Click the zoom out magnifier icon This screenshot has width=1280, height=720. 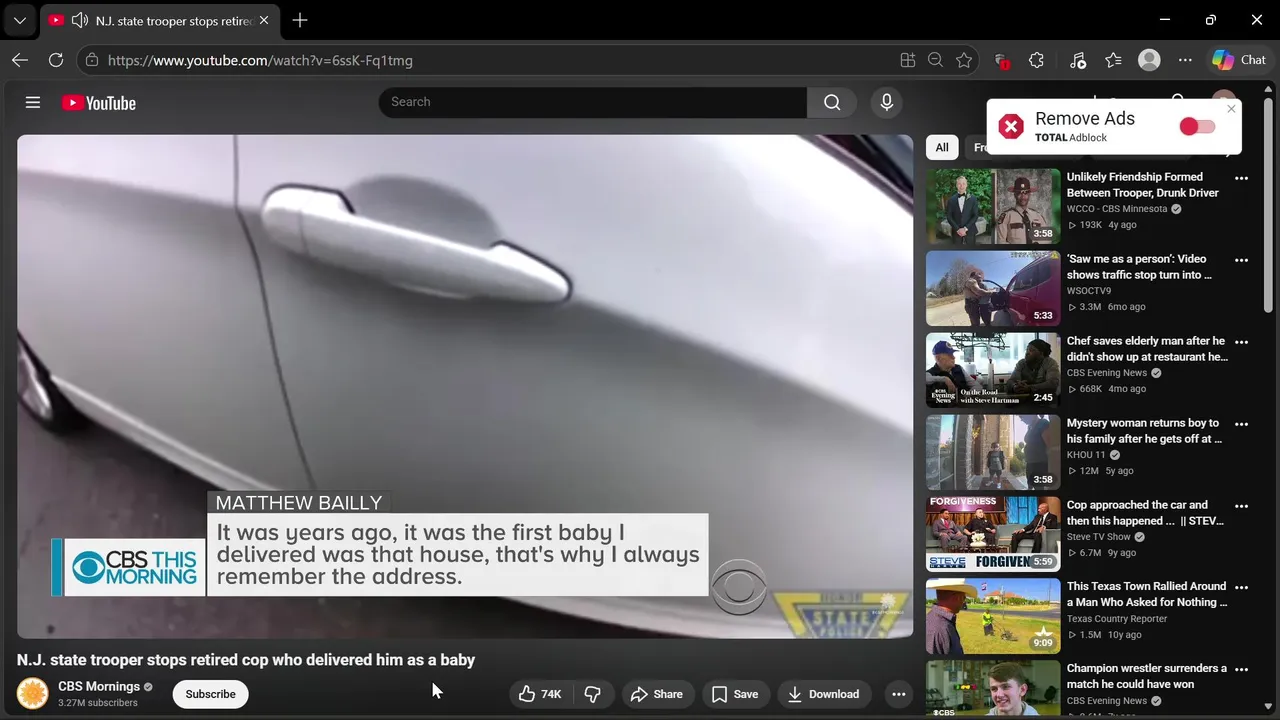tap(935, 60)
